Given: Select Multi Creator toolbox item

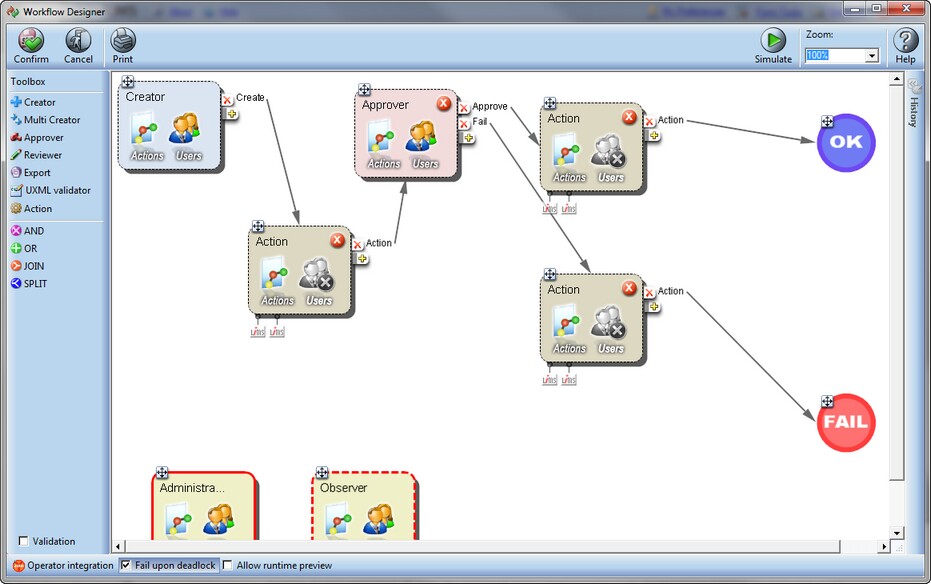Looking at the screenshot, I should (x=45, y=120).
